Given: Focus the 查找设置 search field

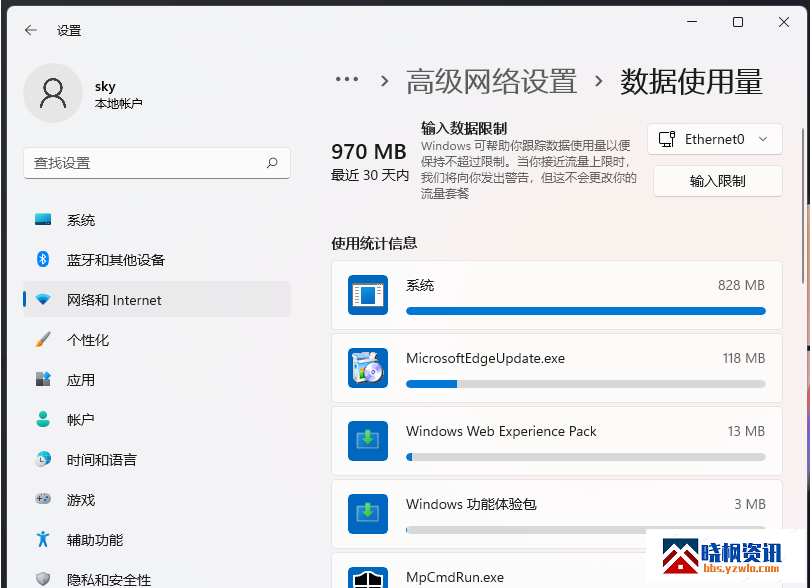Looking at the screenshot, I should pyautogui.click(x=157, y=163).
